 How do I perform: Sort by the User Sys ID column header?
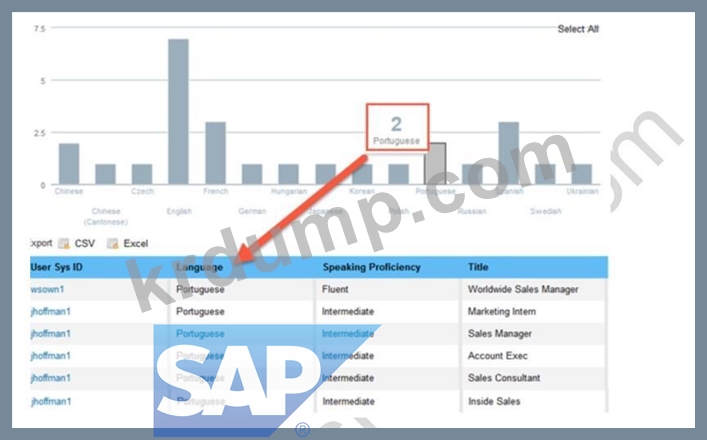57,267
